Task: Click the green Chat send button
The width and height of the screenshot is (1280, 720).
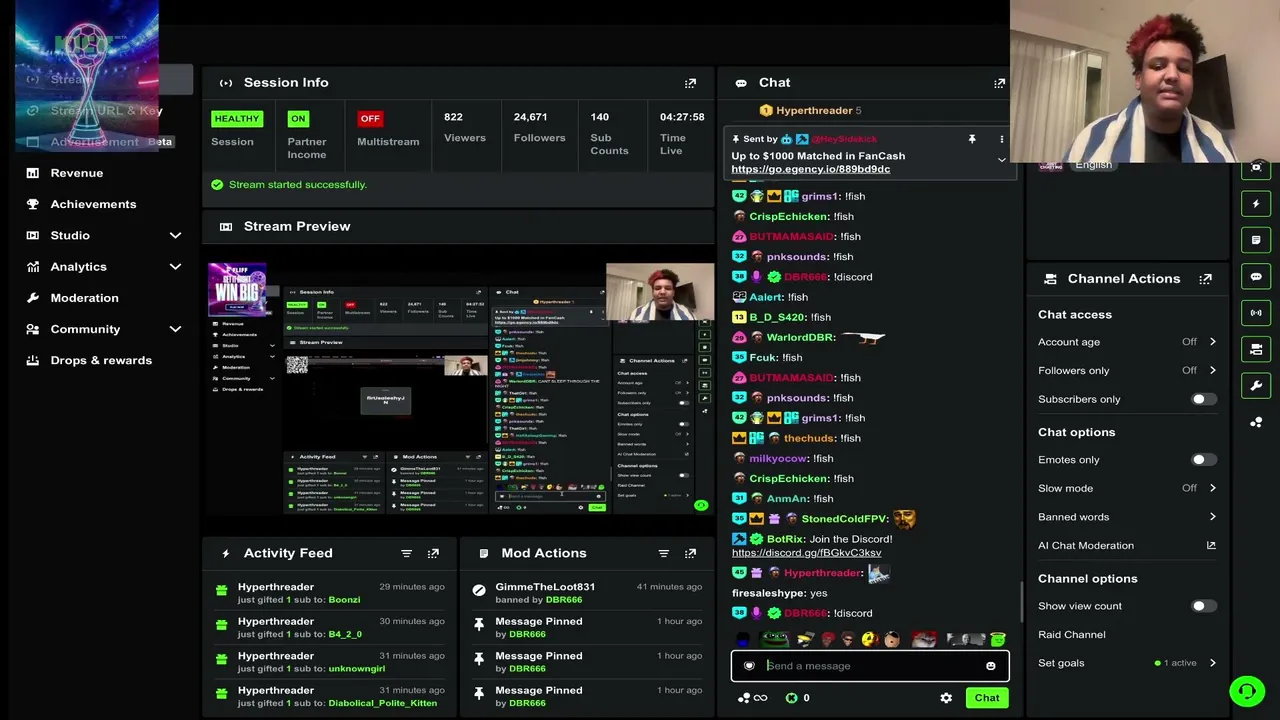Action: [987, 698]
